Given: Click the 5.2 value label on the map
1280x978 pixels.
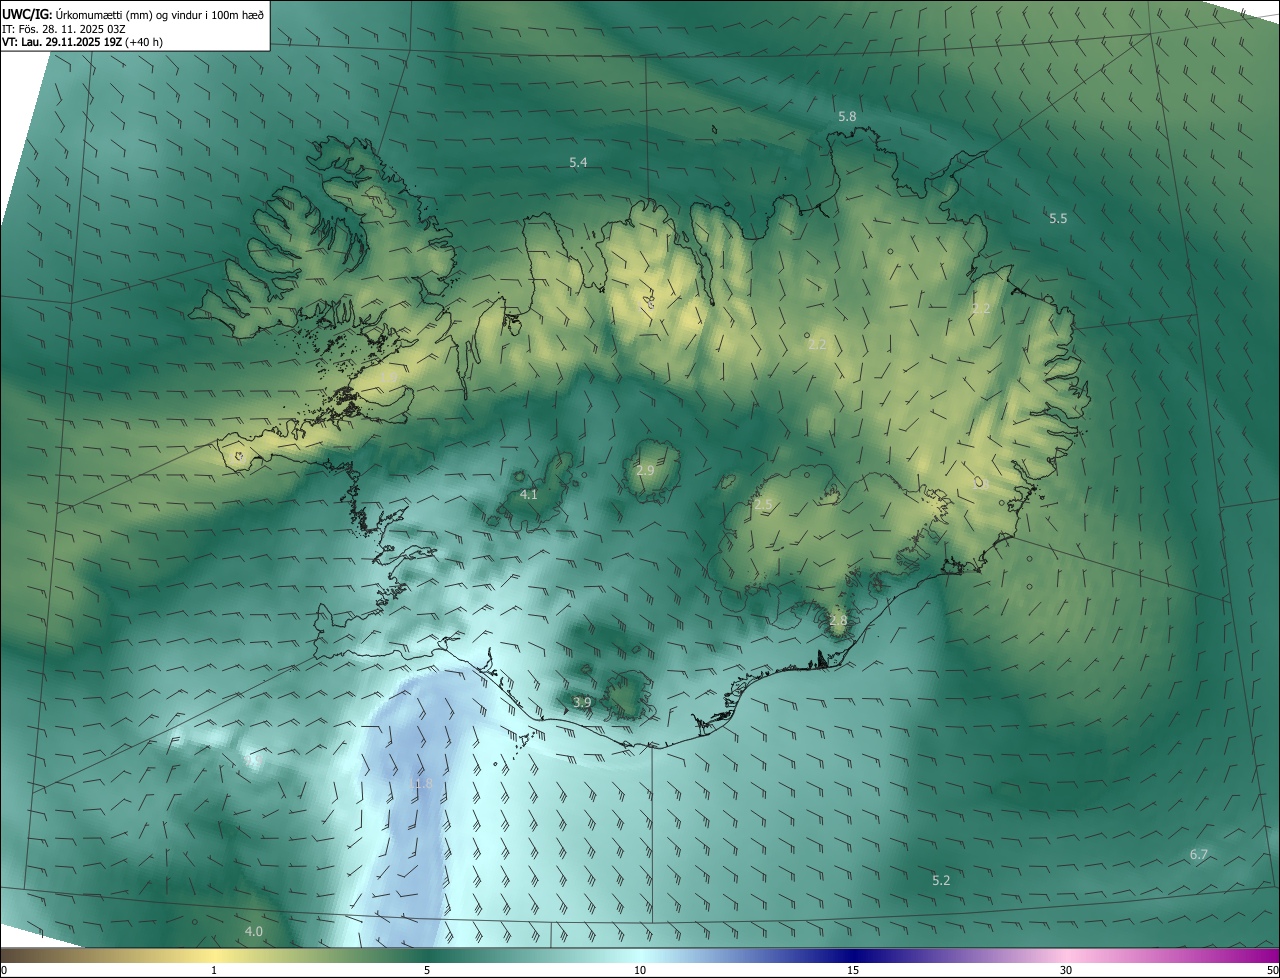Looking at the screenshot, I should coord(941,880).
